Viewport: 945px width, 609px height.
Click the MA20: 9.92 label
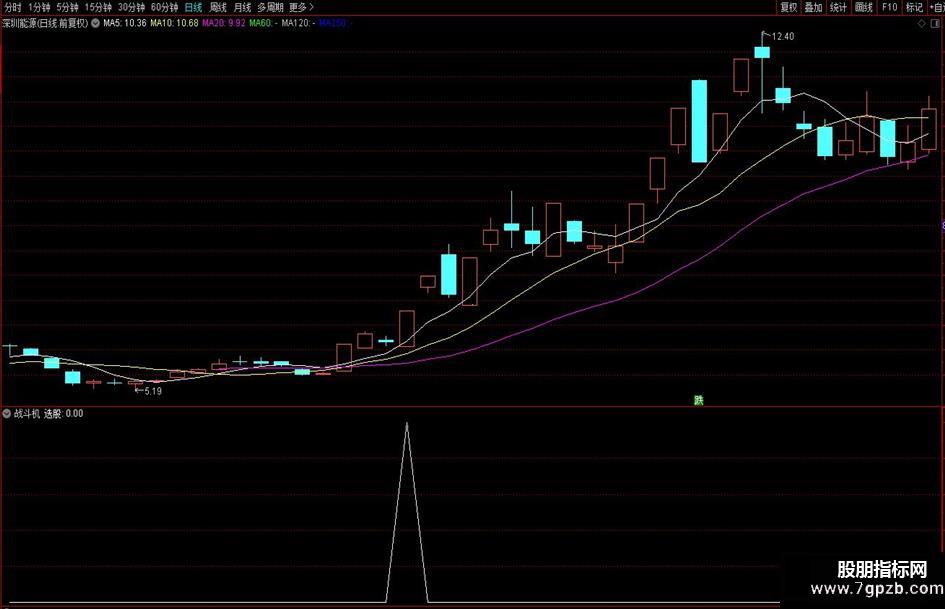(x=224, y=23)
